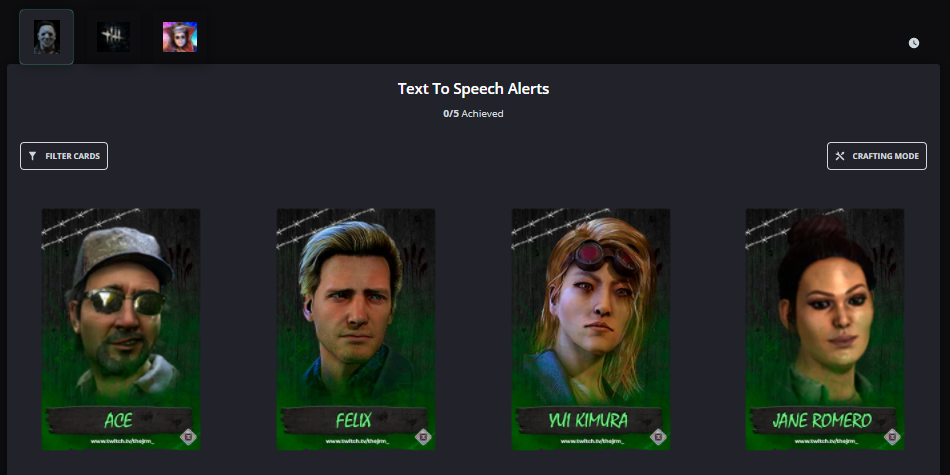The width and height of the screenshot is (950, 475).
Task: Click the Twitch link on Jane Romero card
Action: point(826,441)
